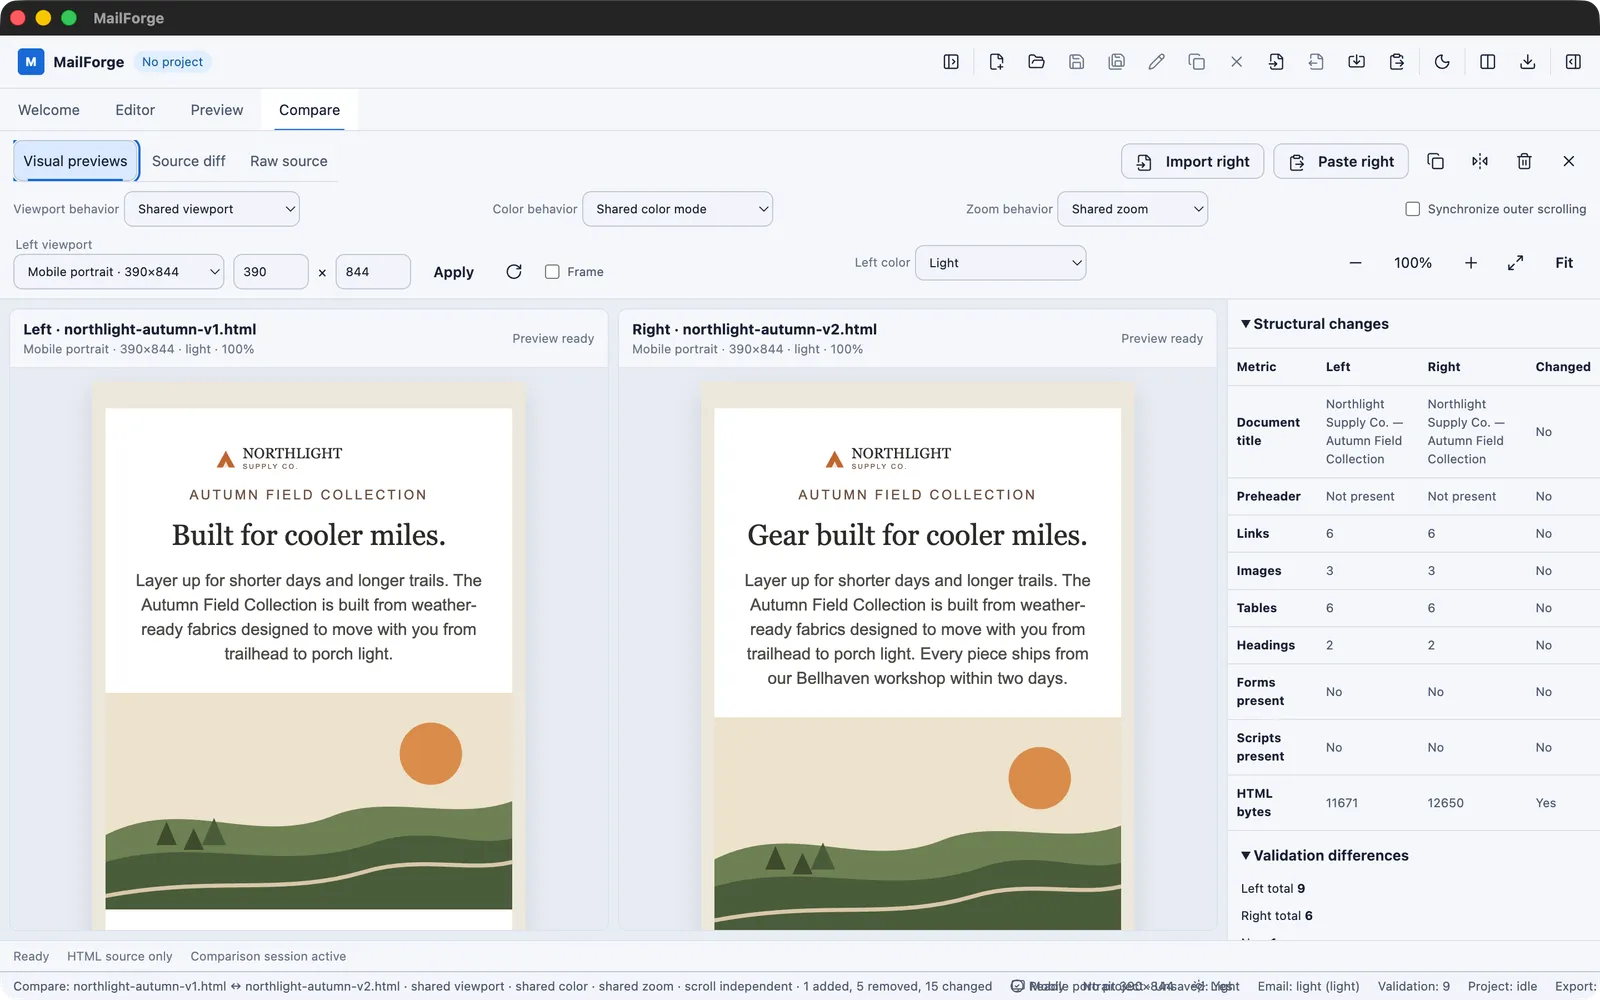Click the Fit zoom button

[x=1564, y=263]
